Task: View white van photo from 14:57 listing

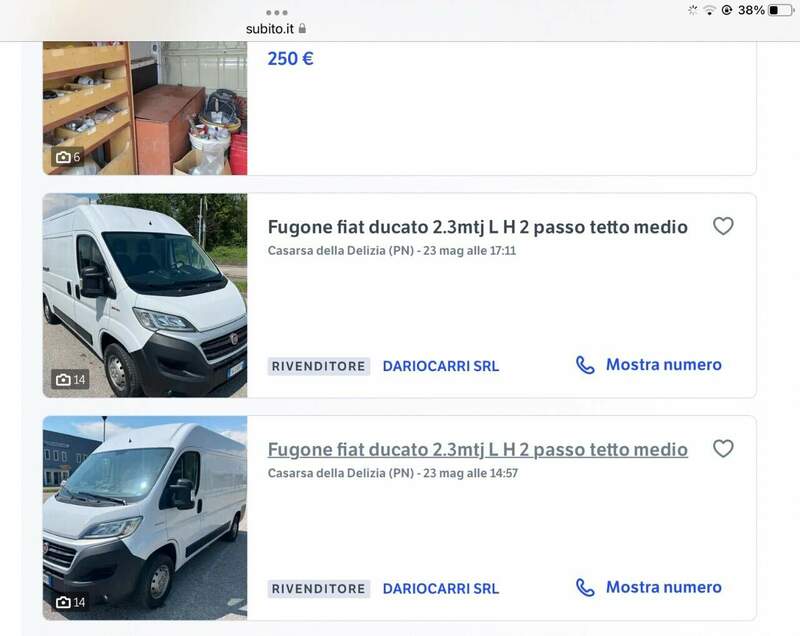Action: point(145,518)
